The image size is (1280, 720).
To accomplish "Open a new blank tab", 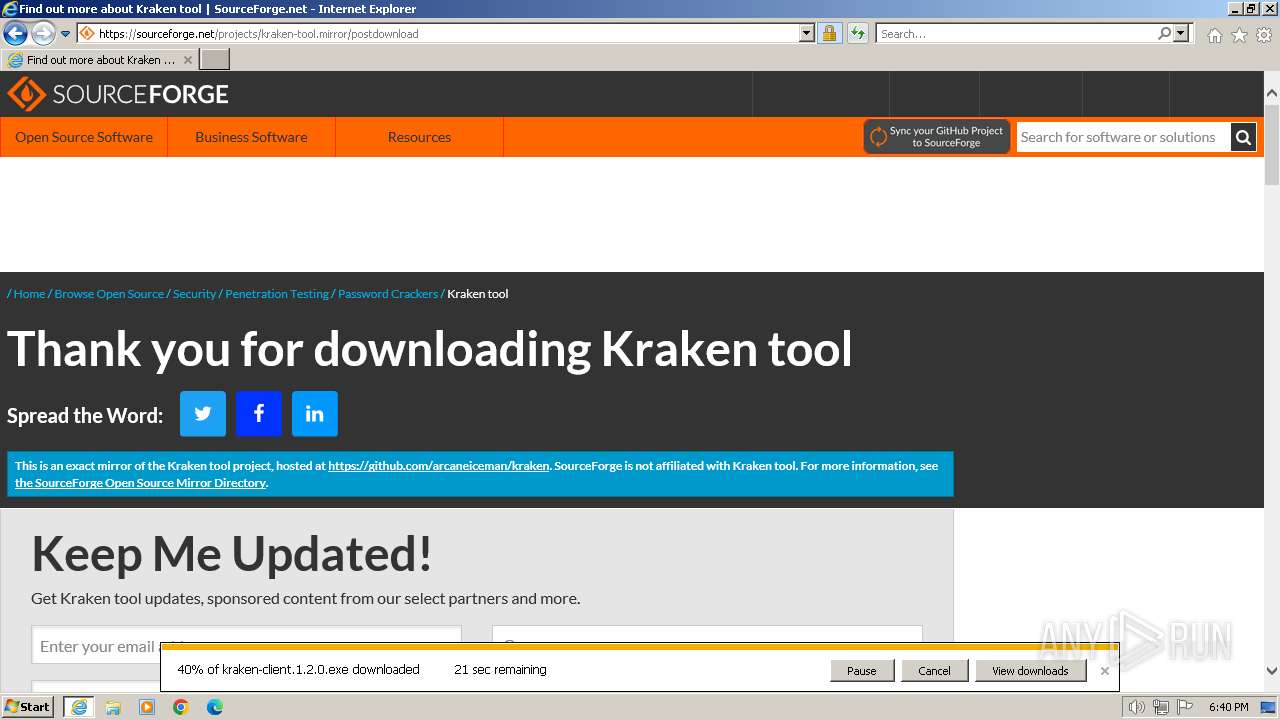I will (215, 59).
